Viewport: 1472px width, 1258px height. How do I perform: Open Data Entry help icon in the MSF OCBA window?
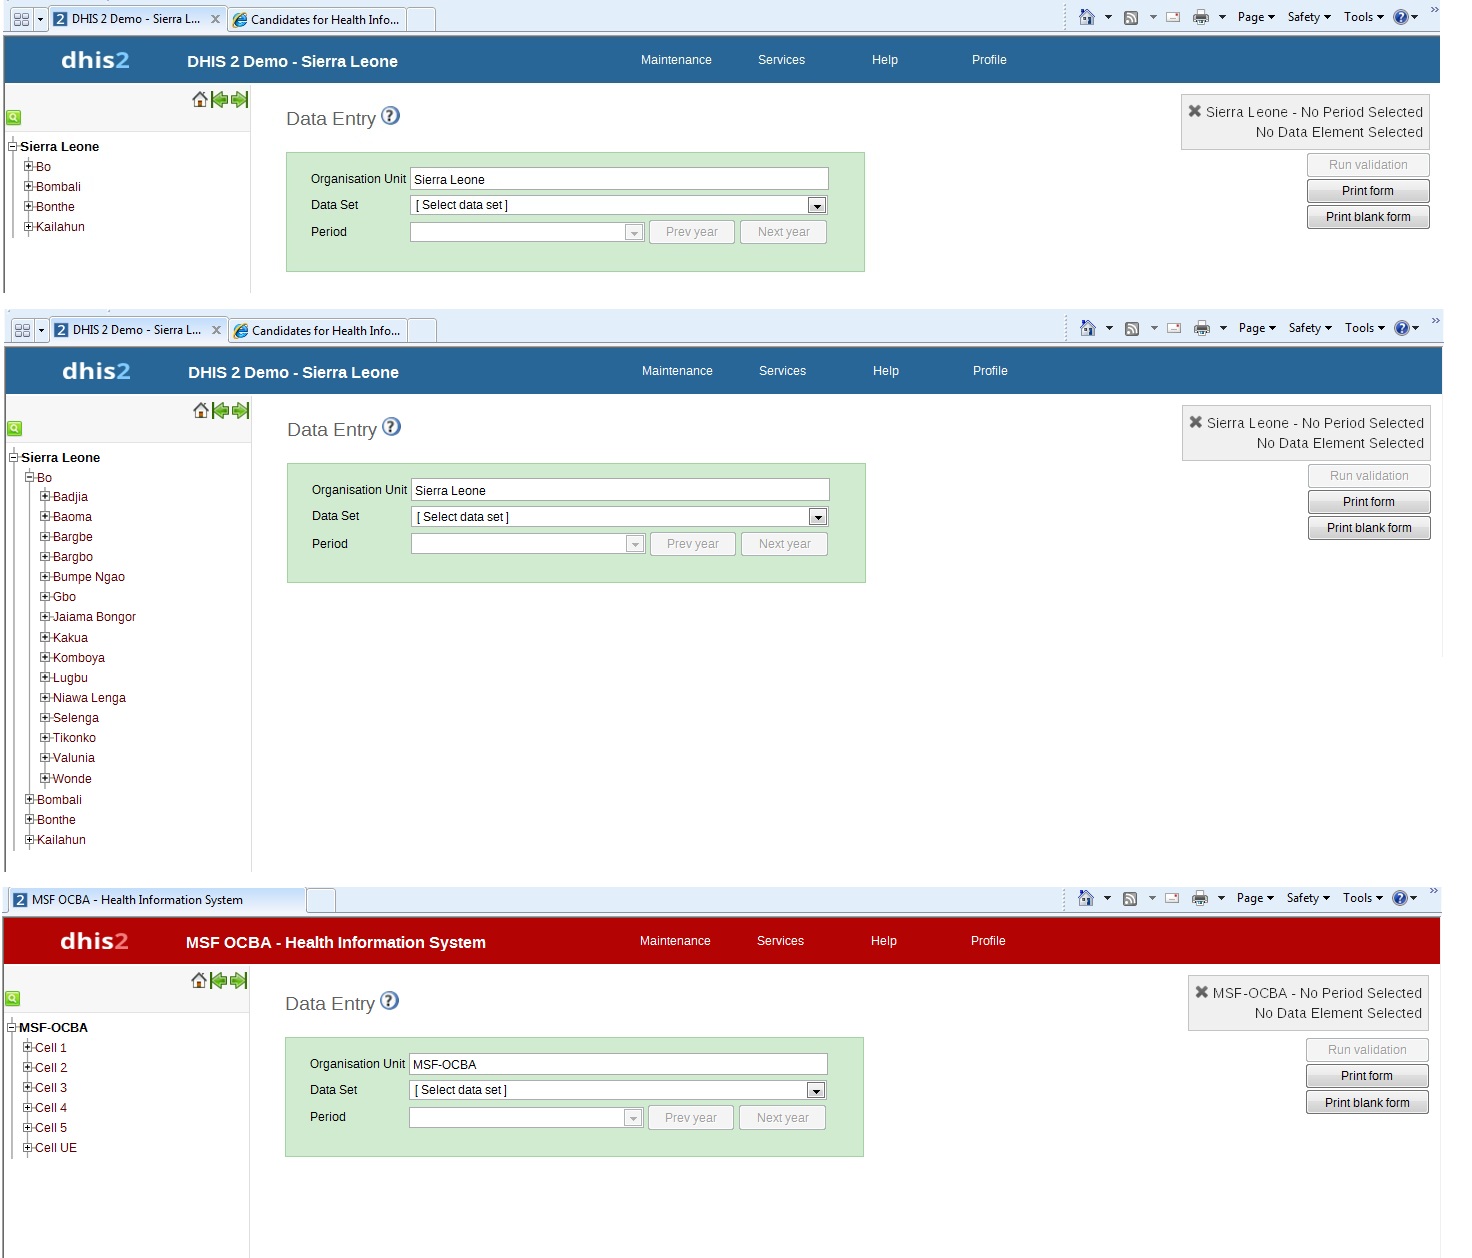tap(390, 1001)
